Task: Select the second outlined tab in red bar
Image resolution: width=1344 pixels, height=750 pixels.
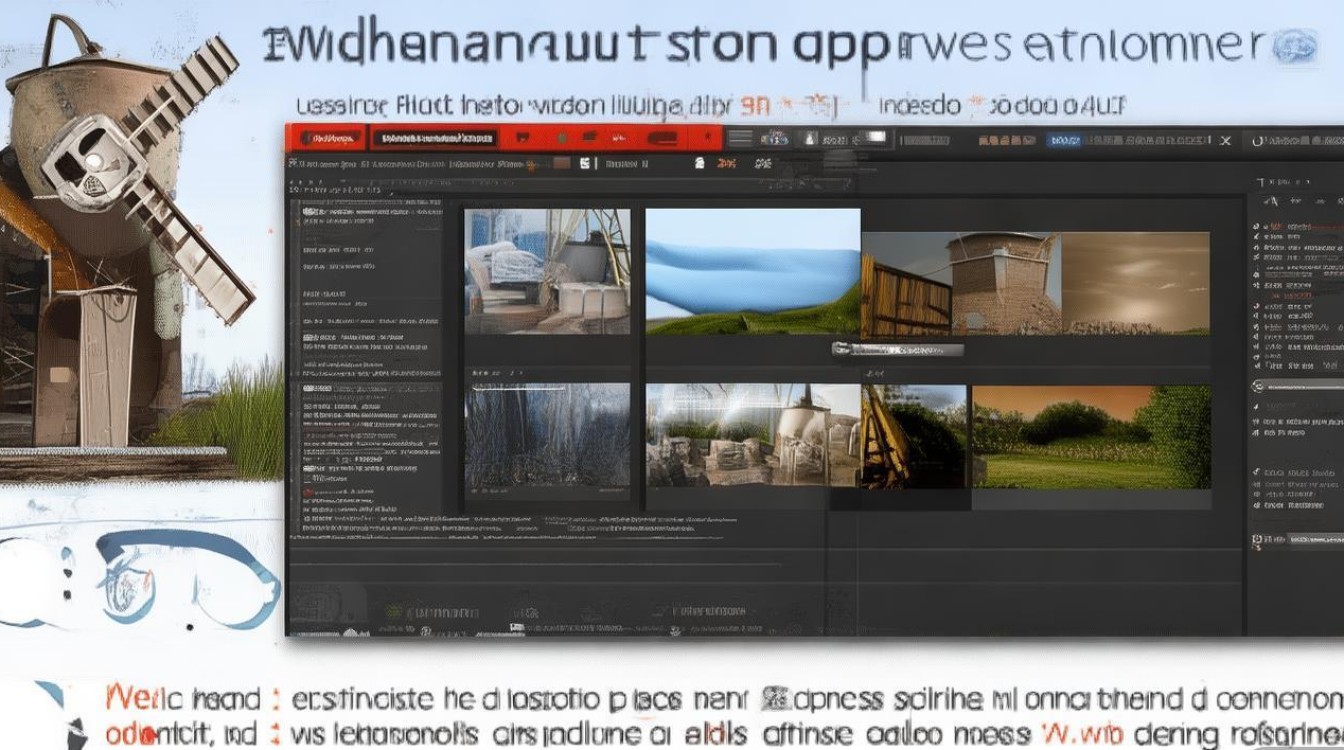Action: pyautogui.click(x=434, y=138)
